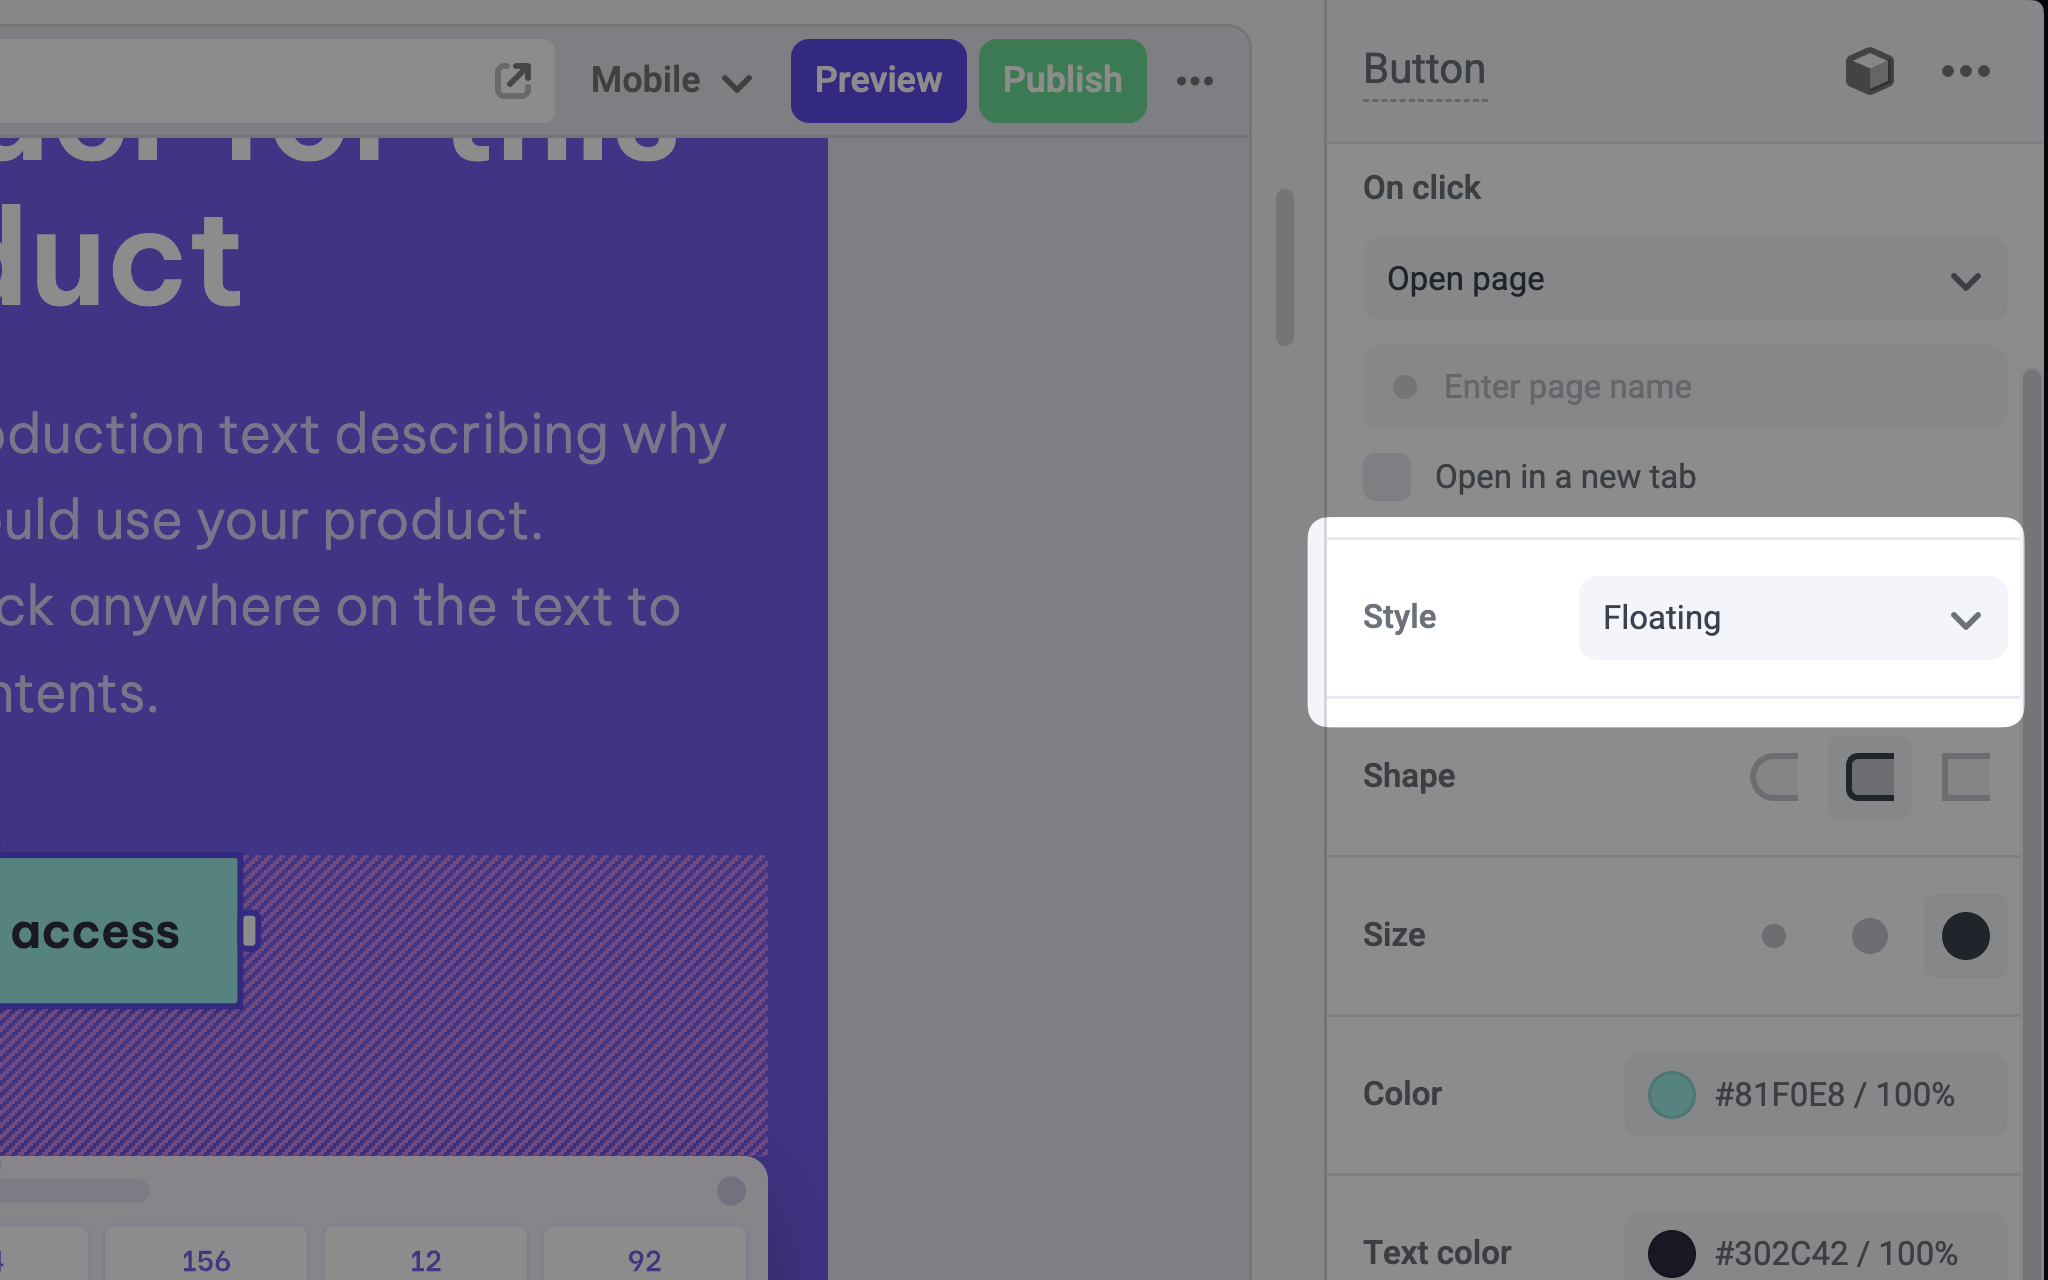Choose the large size dot
Viewport: 2048px width, 1280px height.
(x=1965, y=936)
